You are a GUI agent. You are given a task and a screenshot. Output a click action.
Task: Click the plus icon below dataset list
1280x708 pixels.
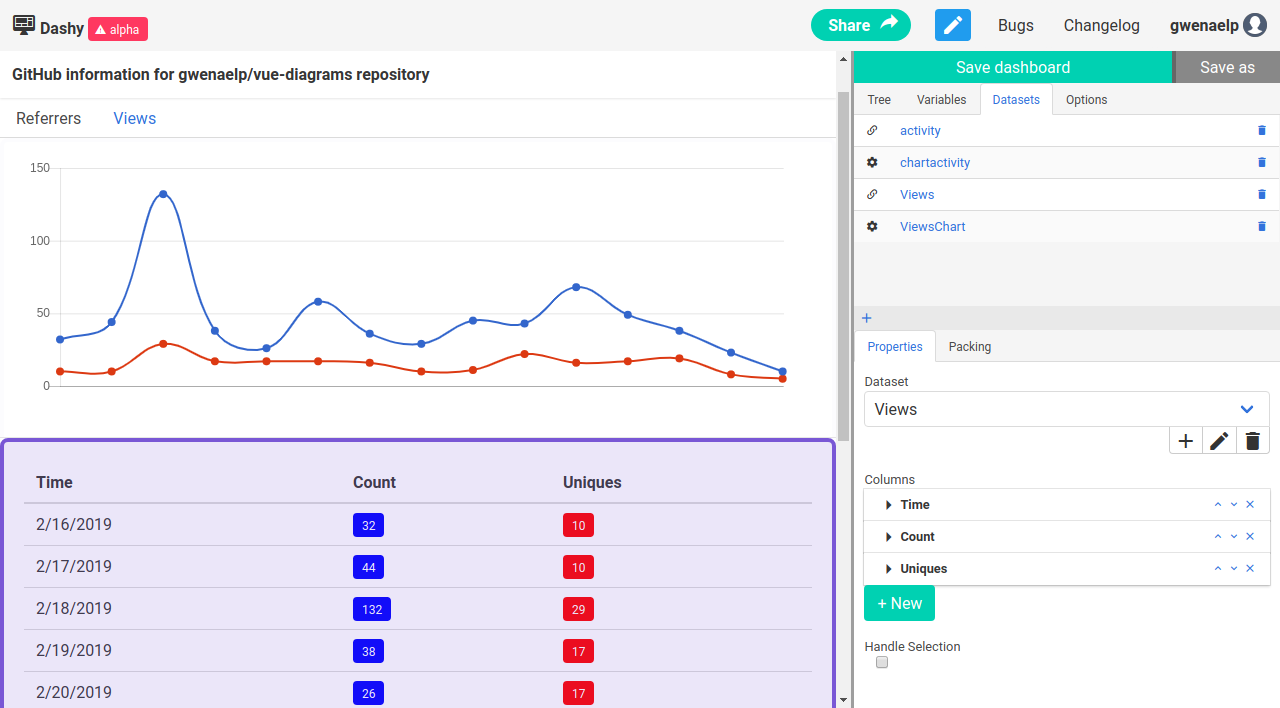pyautogui.click(x=866, y=318)
